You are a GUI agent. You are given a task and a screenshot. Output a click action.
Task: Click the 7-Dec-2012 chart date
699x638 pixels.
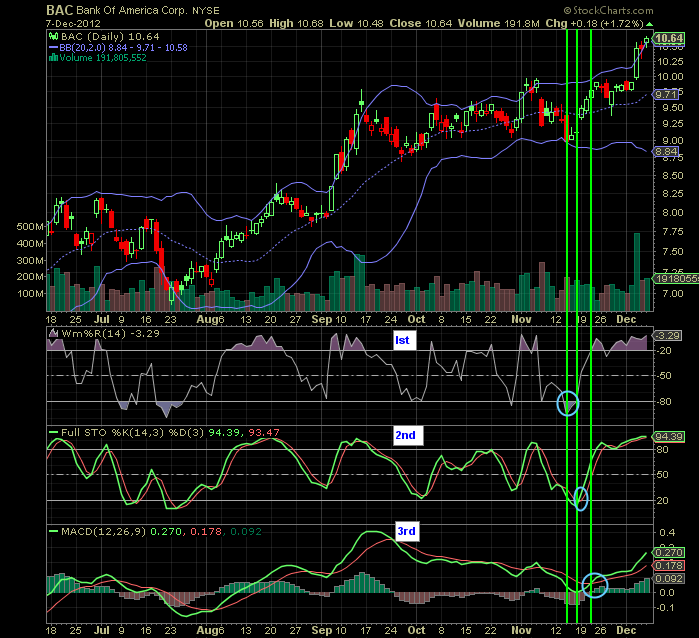point(73,24)
